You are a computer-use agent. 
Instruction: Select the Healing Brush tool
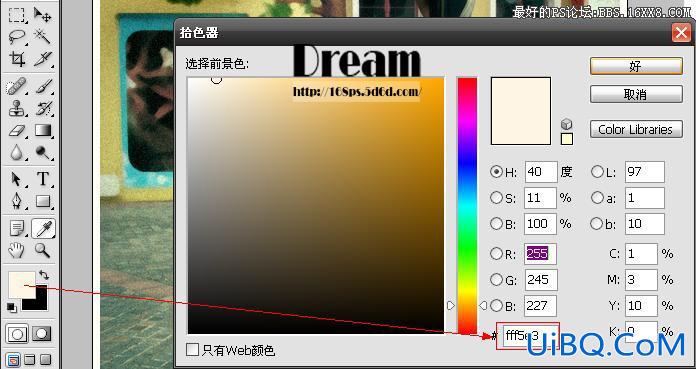(17, 87)
